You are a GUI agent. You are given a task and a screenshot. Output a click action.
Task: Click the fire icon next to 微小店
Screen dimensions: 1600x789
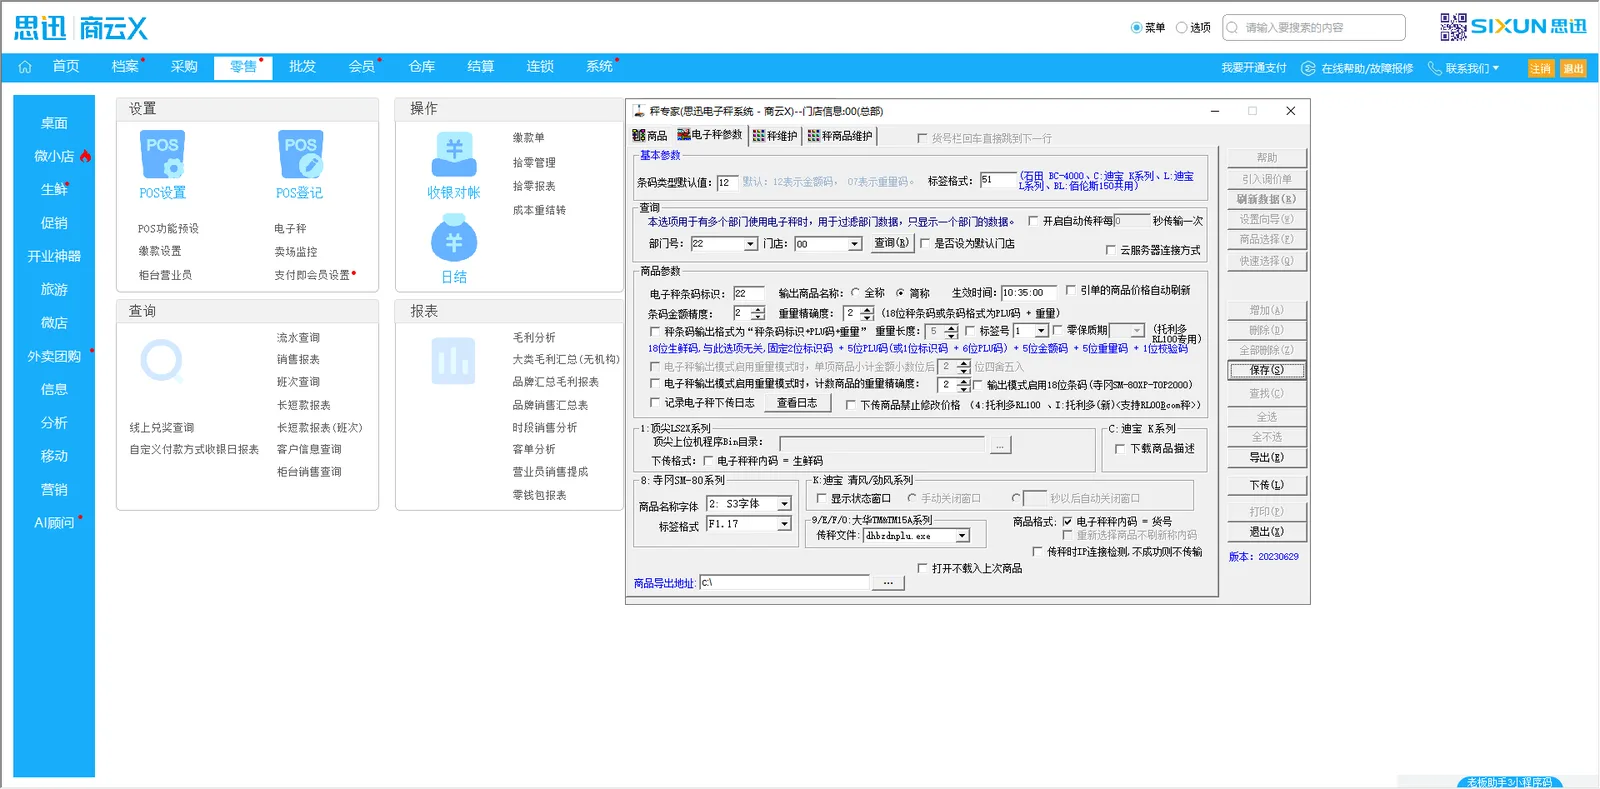86,156
